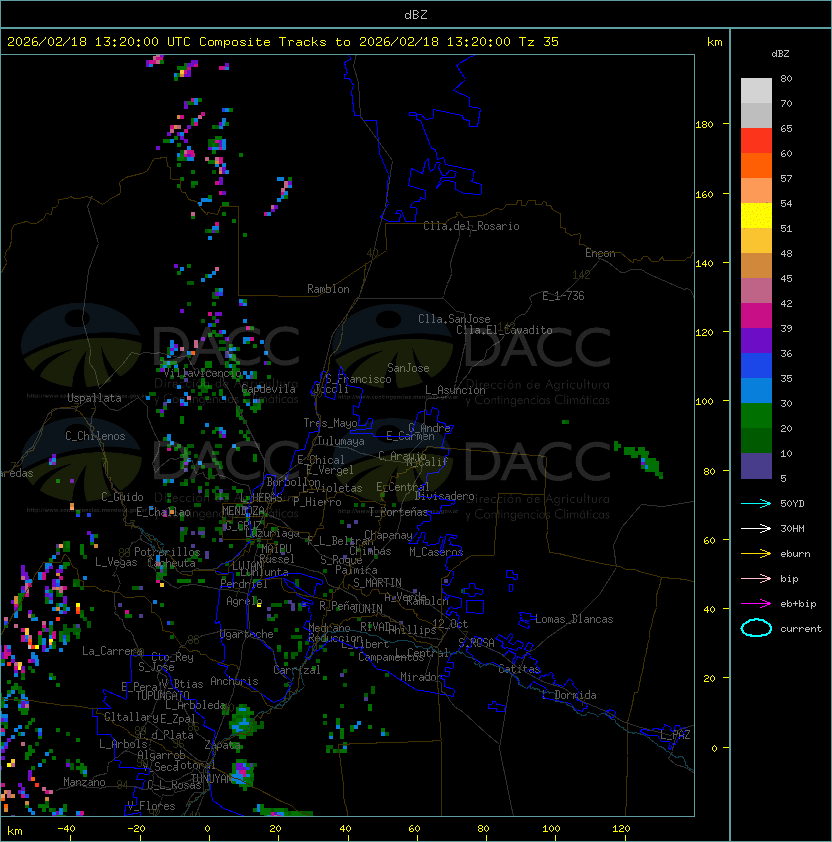Click the 'eb+bip' legend label
Image resolution: width=832 pixels, height=842 pixels.
(x=798, y=604)
